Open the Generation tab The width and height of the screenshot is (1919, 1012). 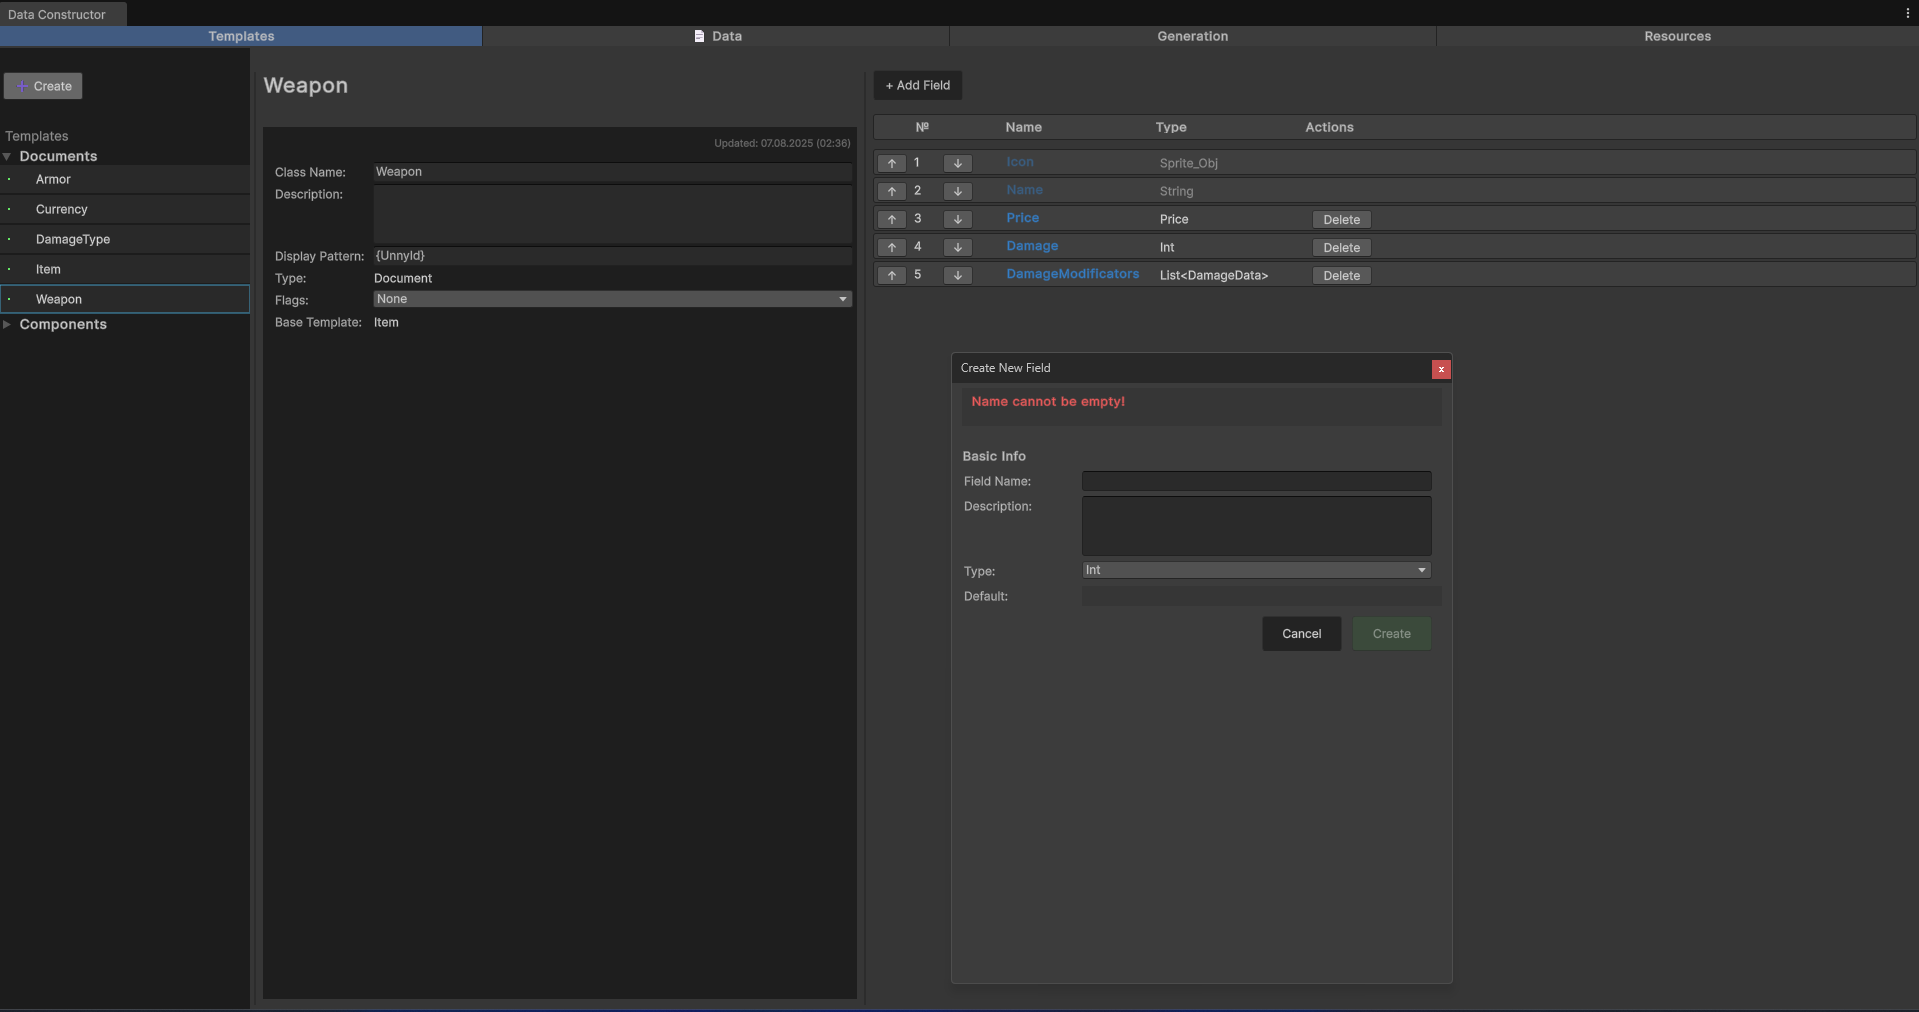click(x=1192, y=36)
